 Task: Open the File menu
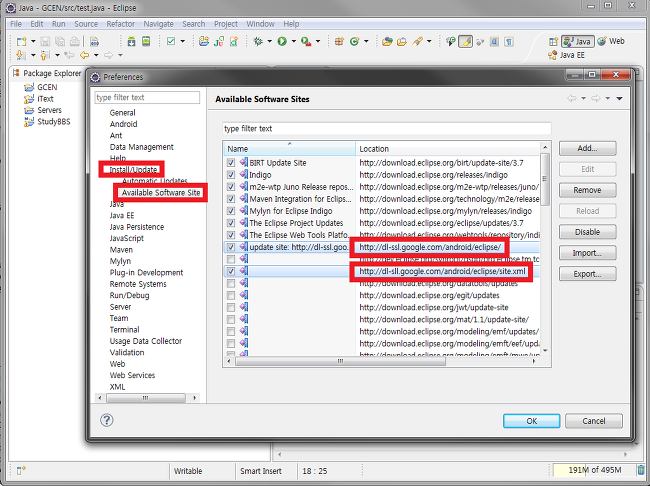pos(16,24)
